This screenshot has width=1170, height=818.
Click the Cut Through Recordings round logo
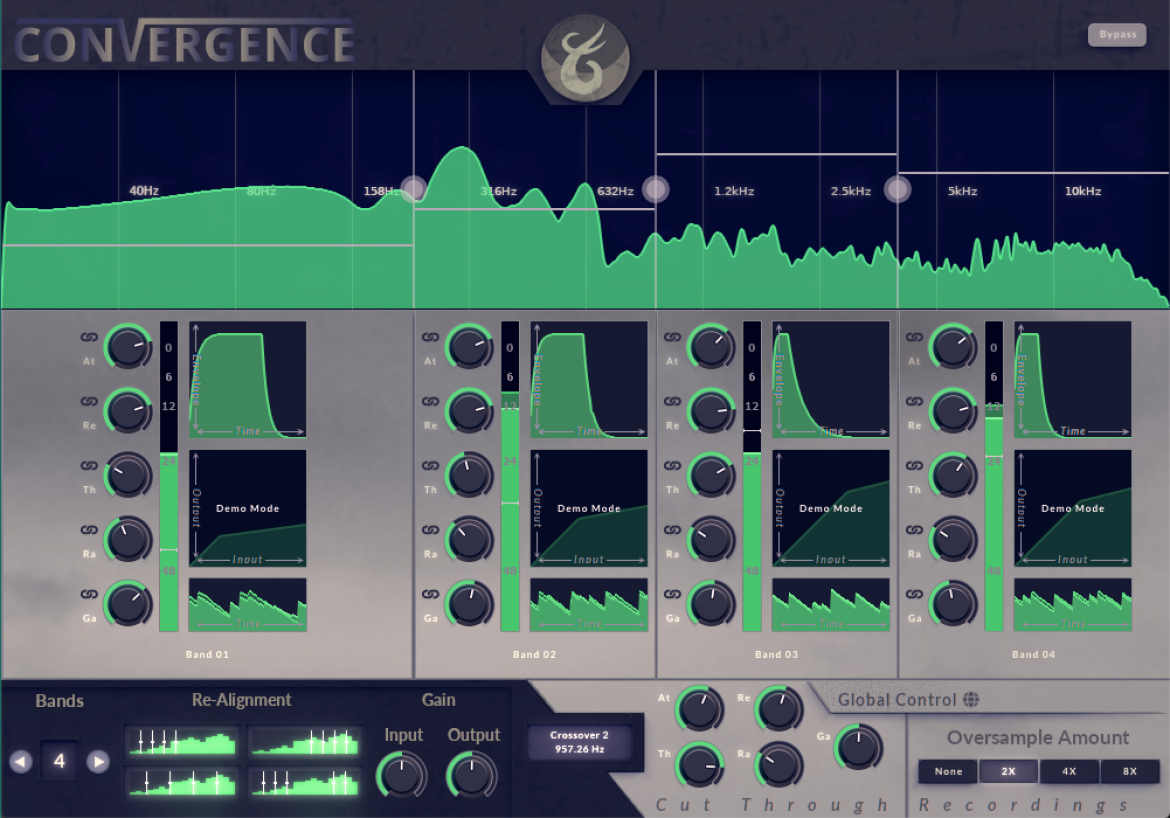[x=585, y=58]
